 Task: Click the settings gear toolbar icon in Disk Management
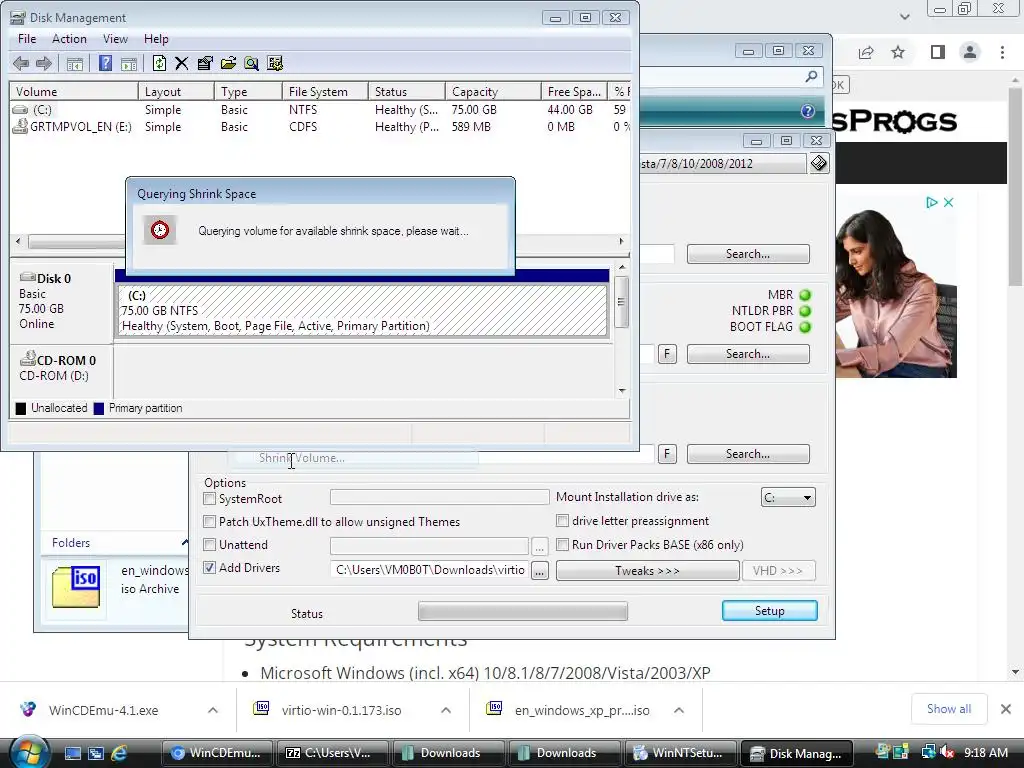(x=275, y=63)
